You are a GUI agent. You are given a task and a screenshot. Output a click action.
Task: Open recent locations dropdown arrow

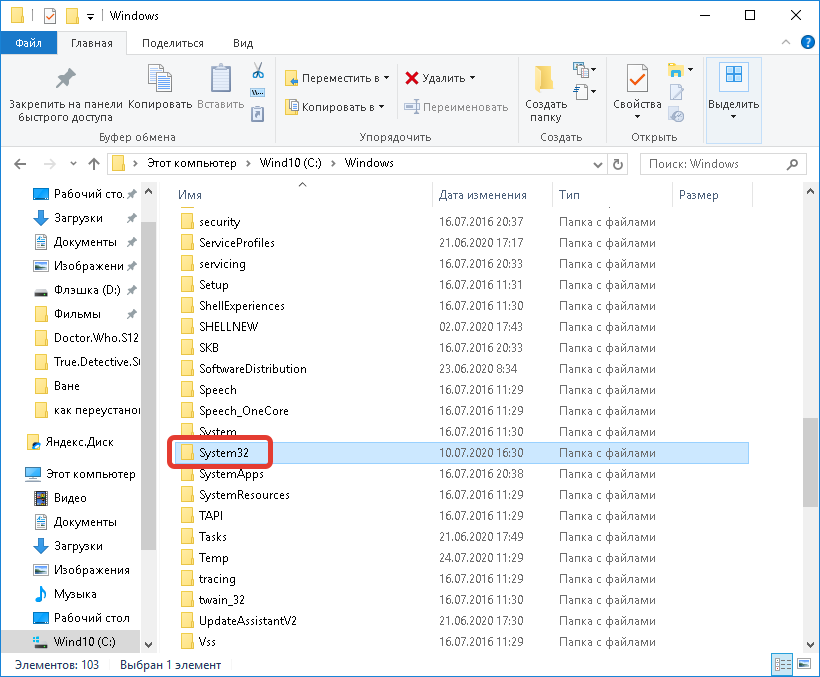click(73, 164)
